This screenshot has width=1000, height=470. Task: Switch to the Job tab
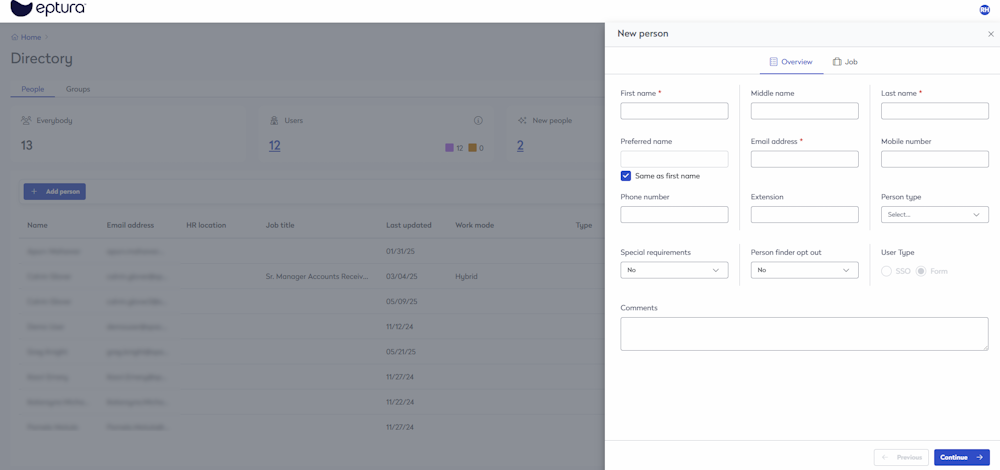pos(845,62)
